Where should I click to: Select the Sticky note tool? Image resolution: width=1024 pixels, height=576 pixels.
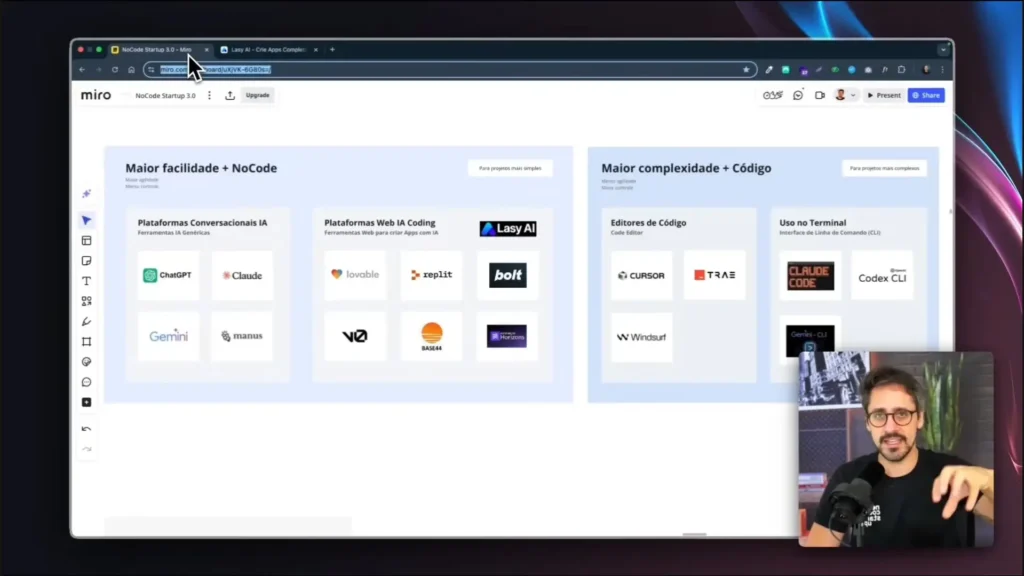[86, 260]
